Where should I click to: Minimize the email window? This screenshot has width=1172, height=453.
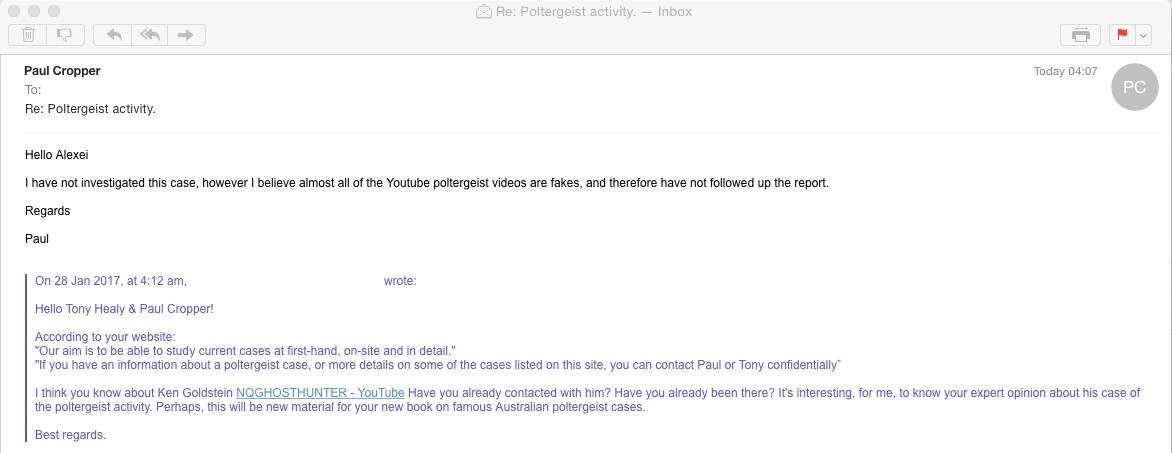pyautogui.click(x=34, y=11)
